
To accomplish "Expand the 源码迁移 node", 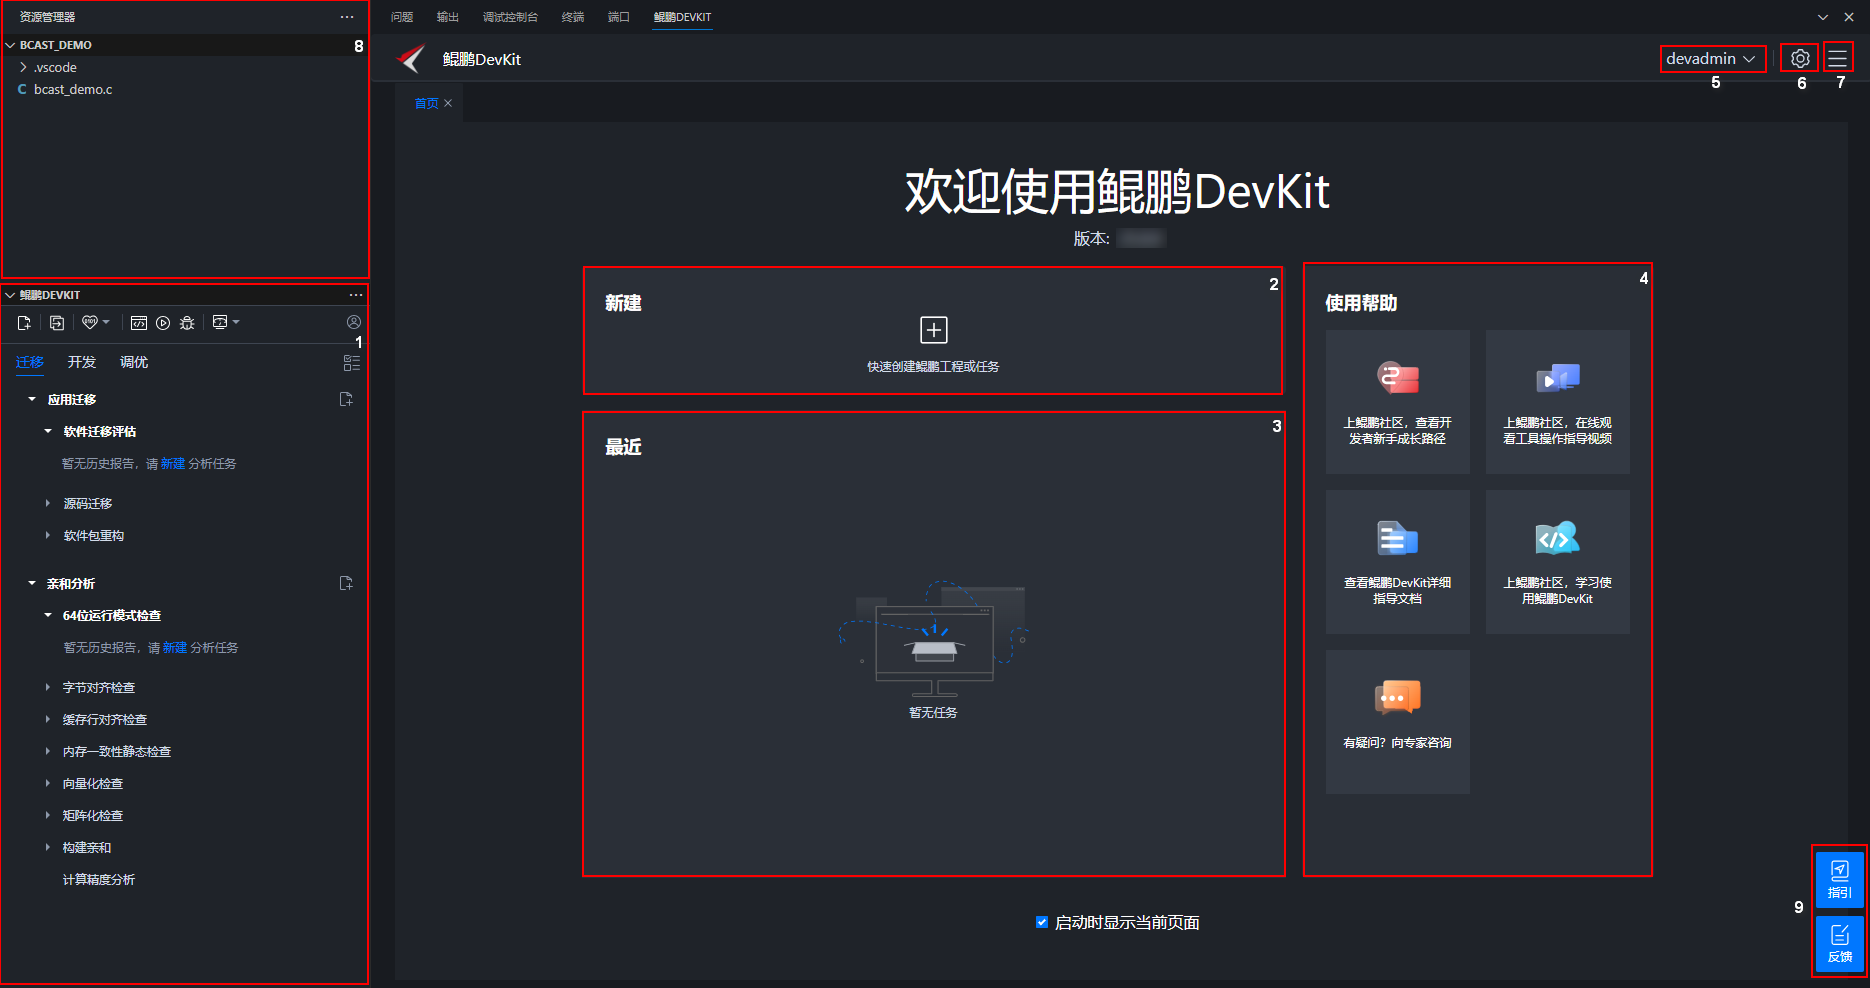I will tap(48, 503).
